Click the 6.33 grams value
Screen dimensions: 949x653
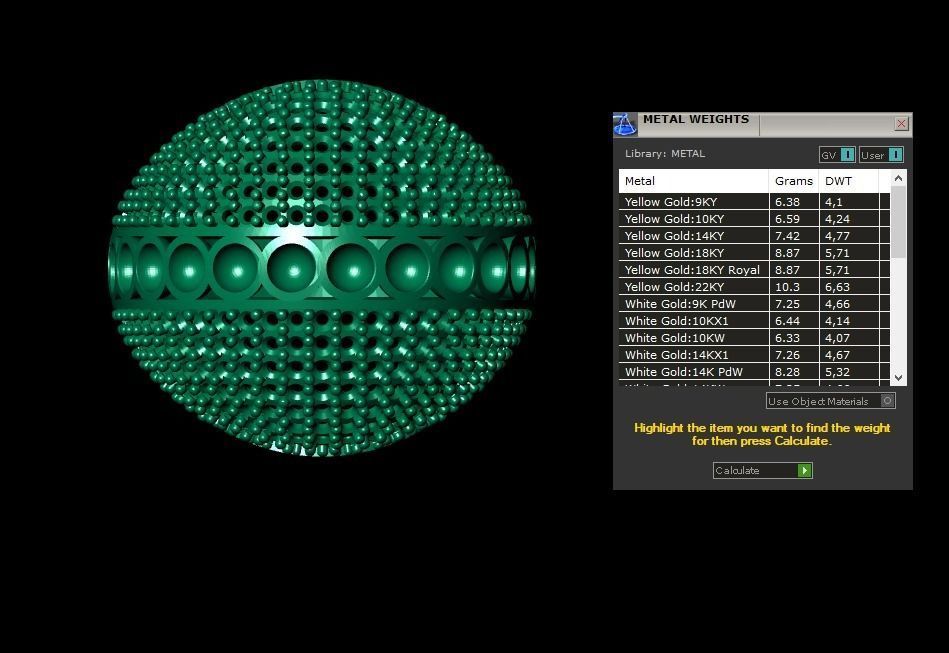[x=787, y=338]
